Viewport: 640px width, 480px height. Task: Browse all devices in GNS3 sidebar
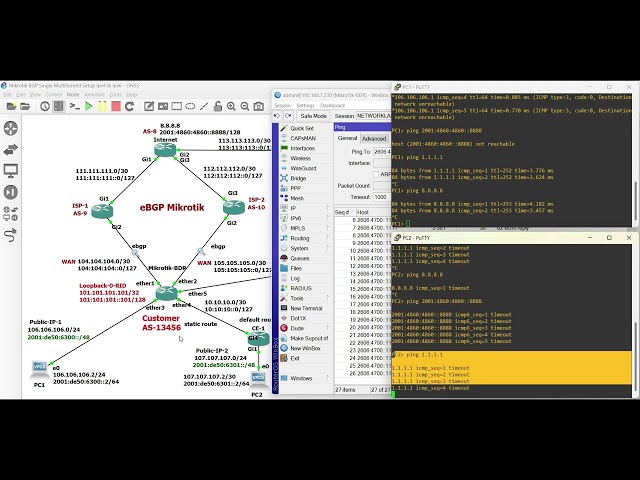tap(11, 213)
